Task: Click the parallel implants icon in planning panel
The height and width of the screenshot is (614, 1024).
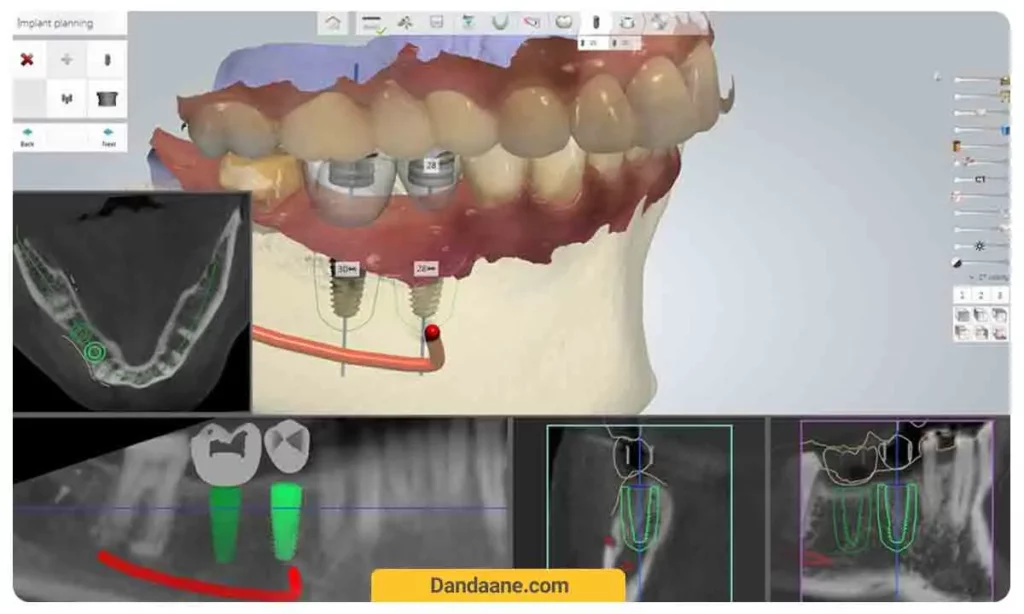Action: pos(67,98)
